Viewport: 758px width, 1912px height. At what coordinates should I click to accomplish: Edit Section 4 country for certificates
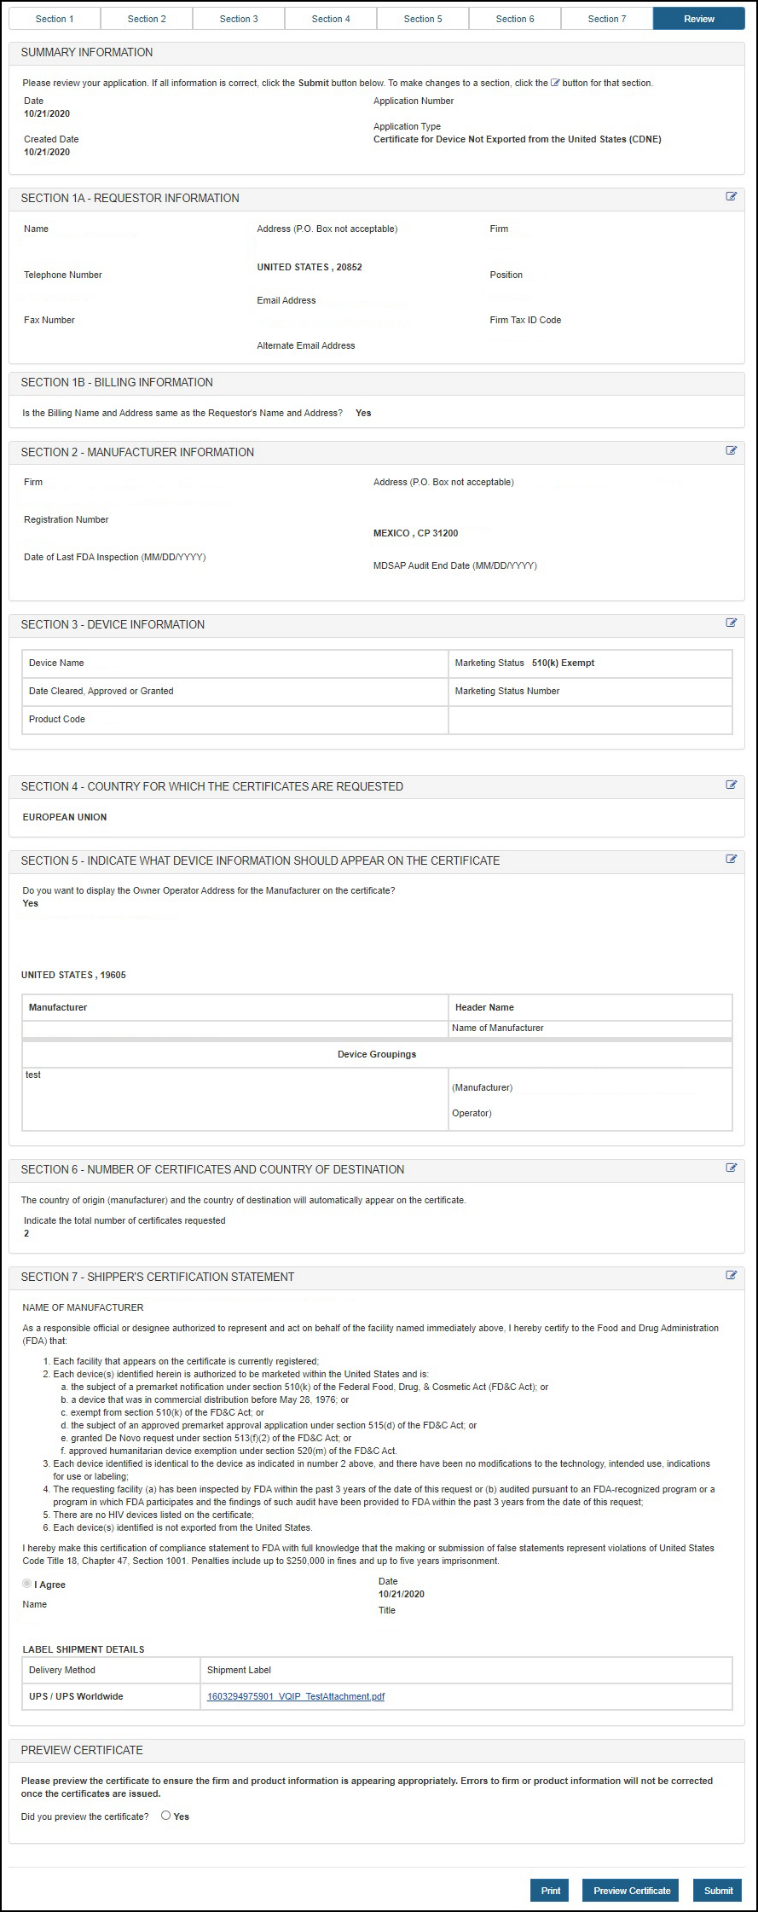(x=731, y=785)
